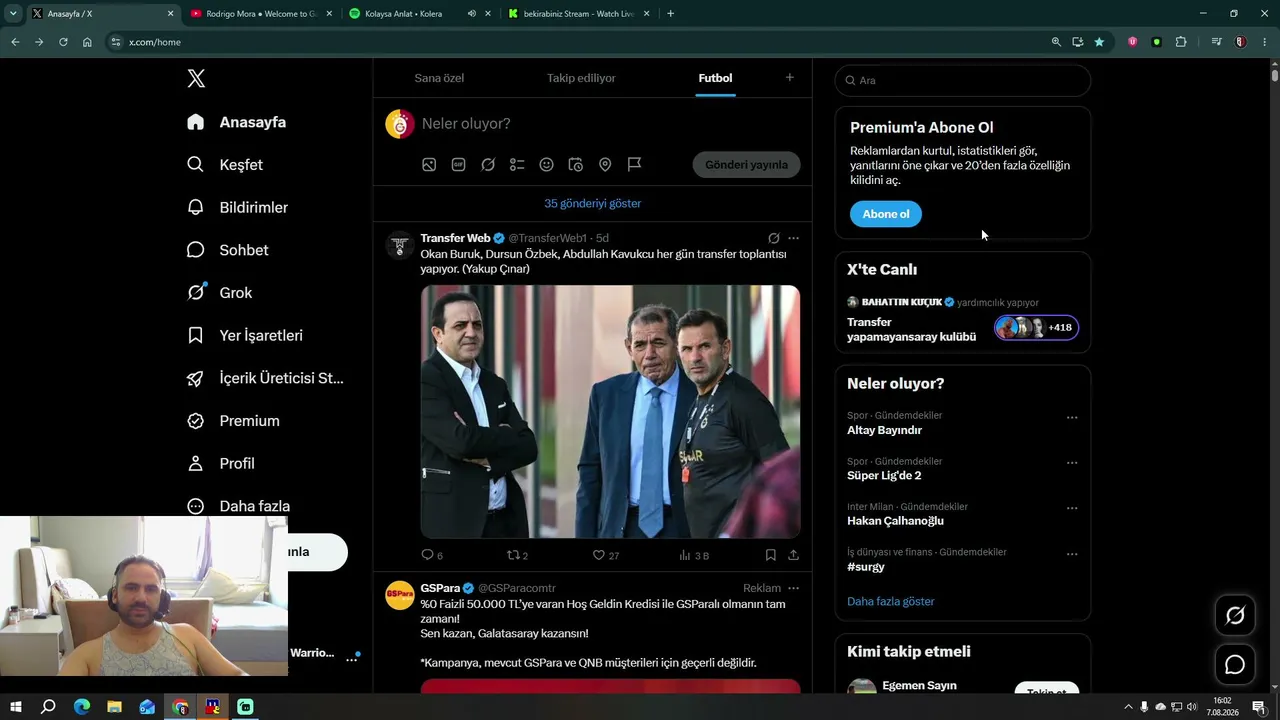Open Sohbet chat from the sidebar
The image size is (1280, 720).
[227, 250]
